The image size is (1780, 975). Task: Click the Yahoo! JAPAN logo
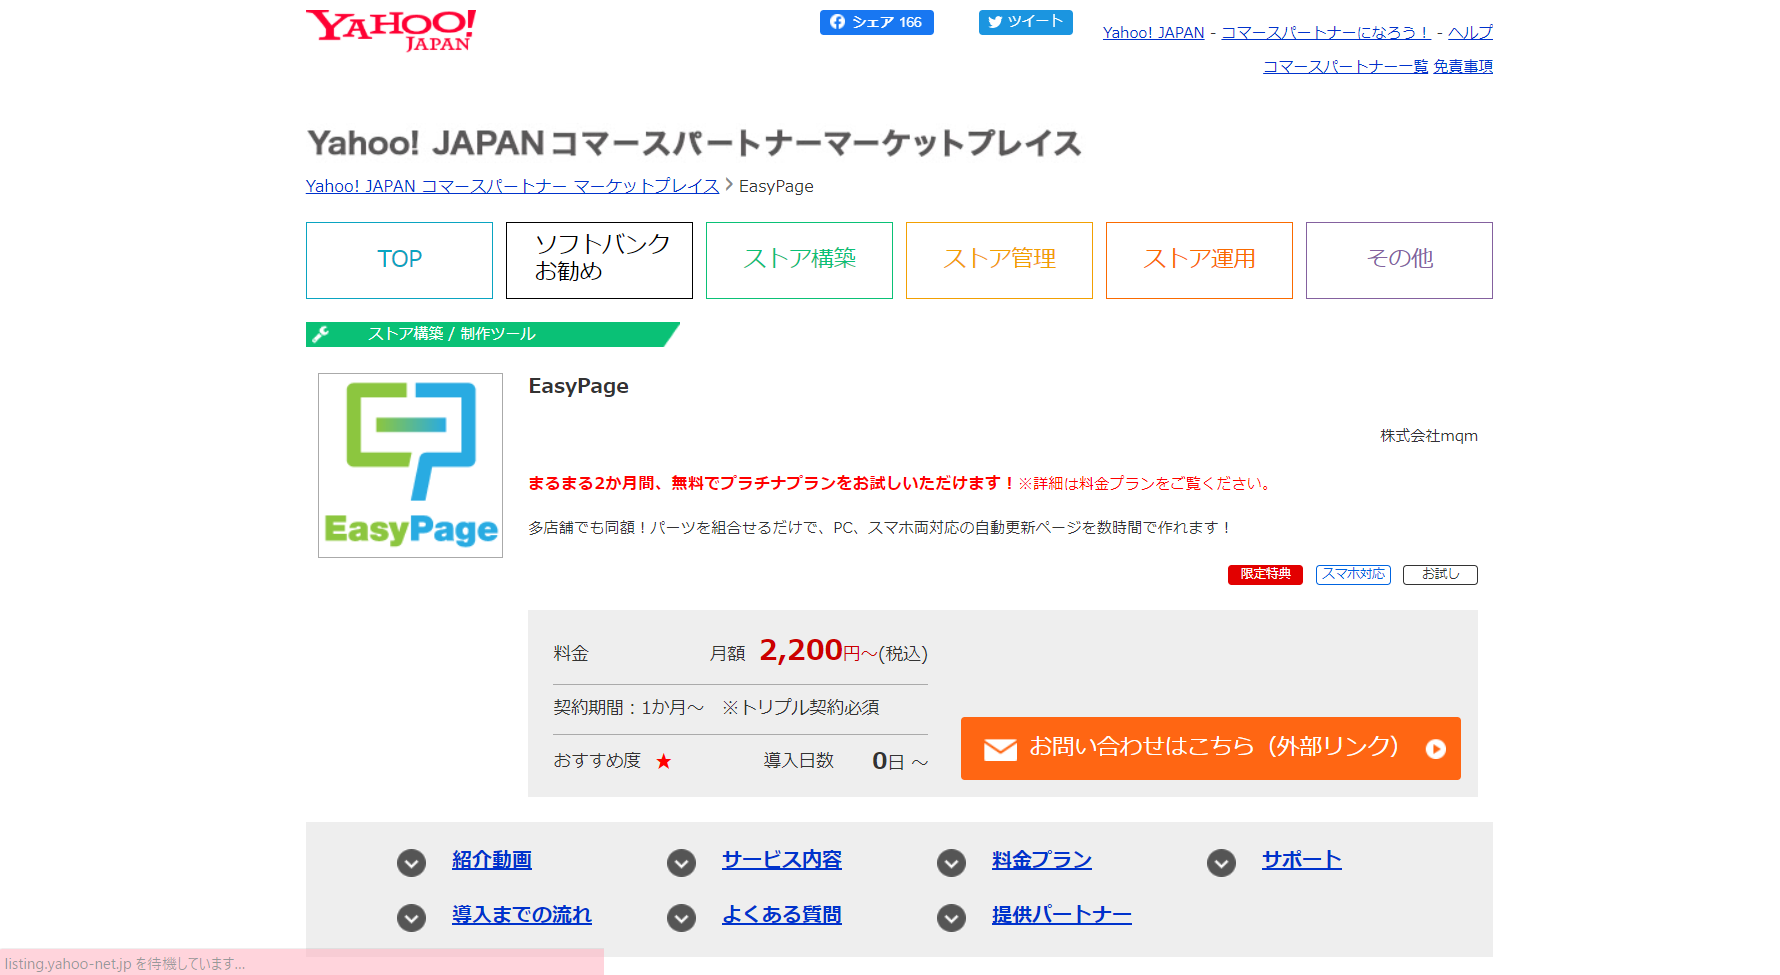[x=391, y=30]
